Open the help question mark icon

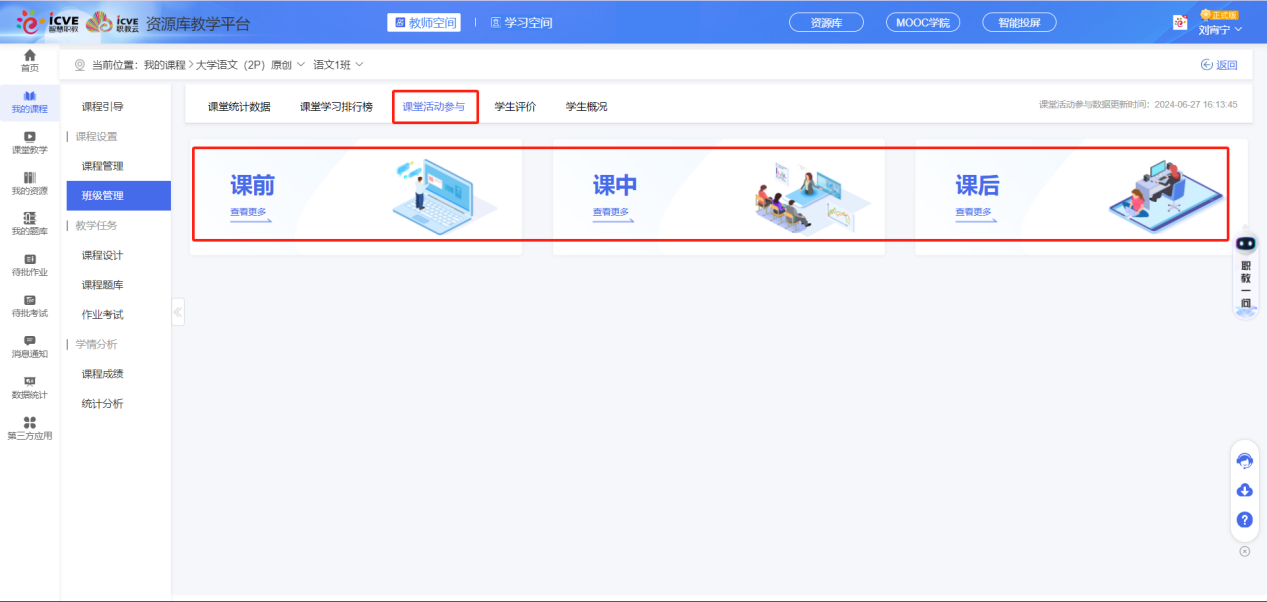tap(1244, 520)
